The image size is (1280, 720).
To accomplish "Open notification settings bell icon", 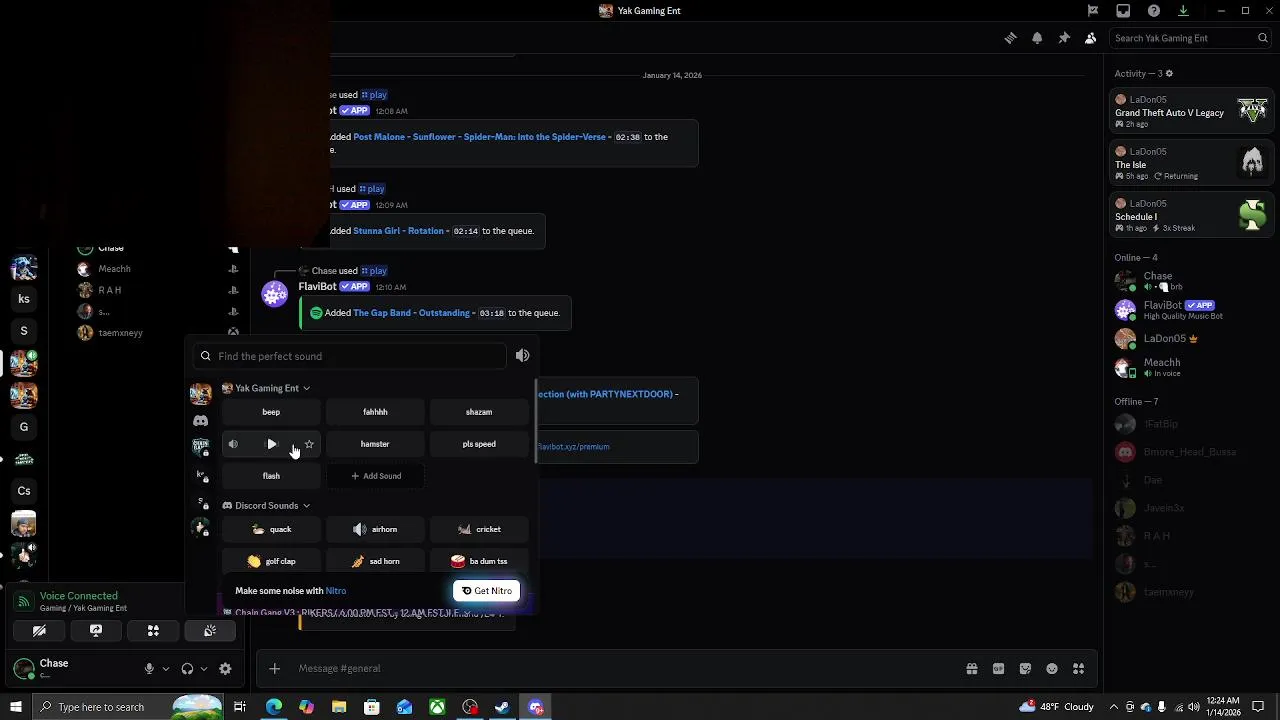I will [x=1037, y=38].
